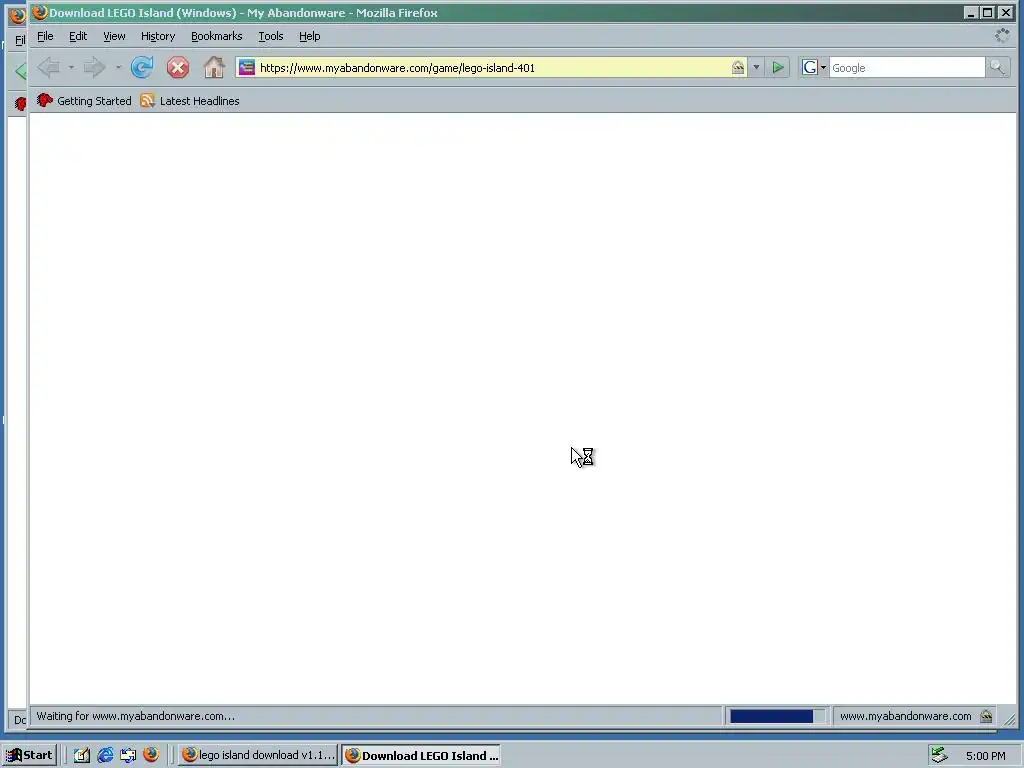
Task: Click the Forward navigation arrow
Action: pos(95,67)
